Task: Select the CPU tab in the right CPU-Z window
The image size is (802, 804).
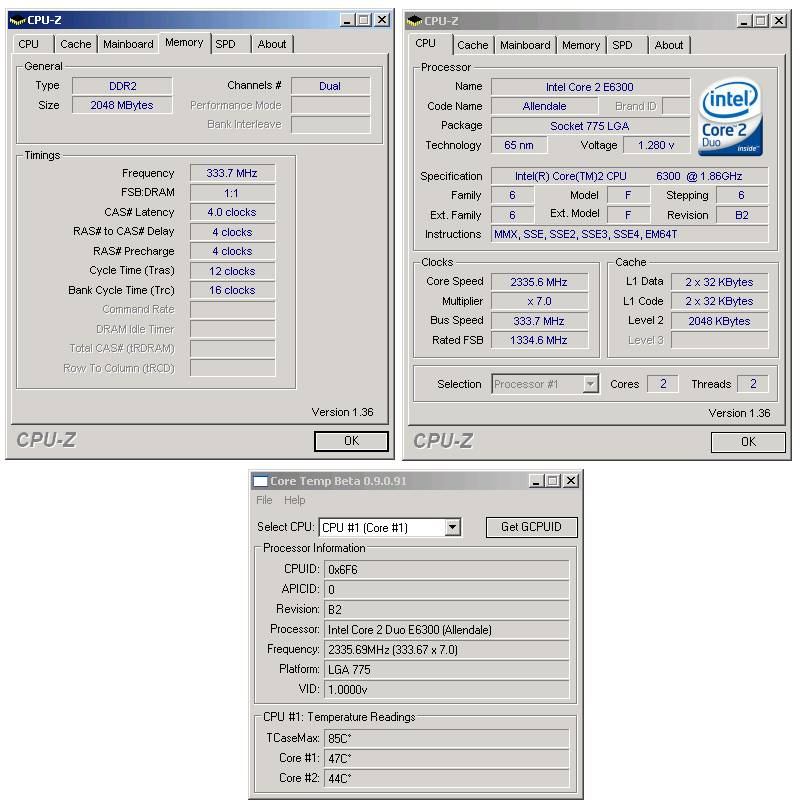Action: [x=426, y=43]
